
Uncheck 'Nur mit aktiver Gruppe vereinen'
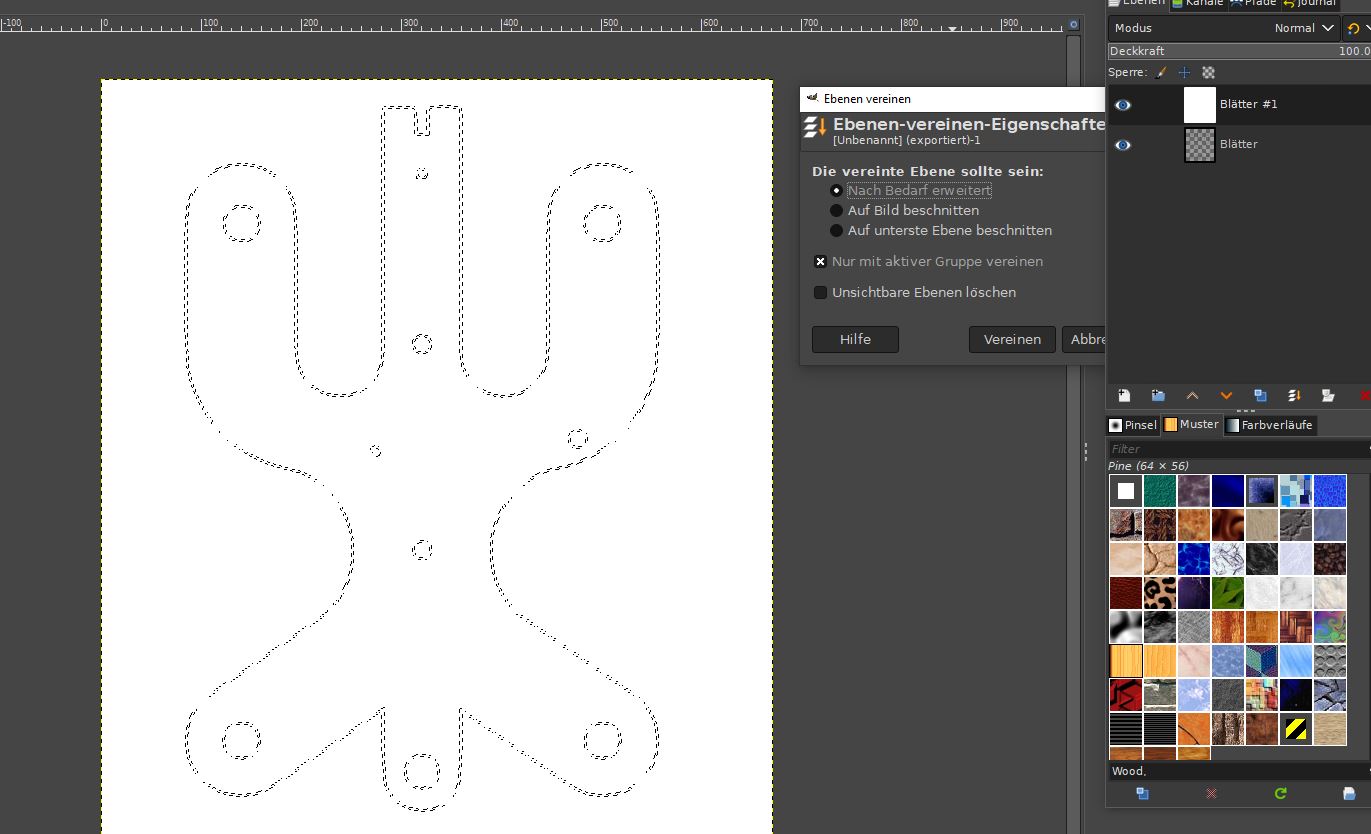tap(820, 262)
